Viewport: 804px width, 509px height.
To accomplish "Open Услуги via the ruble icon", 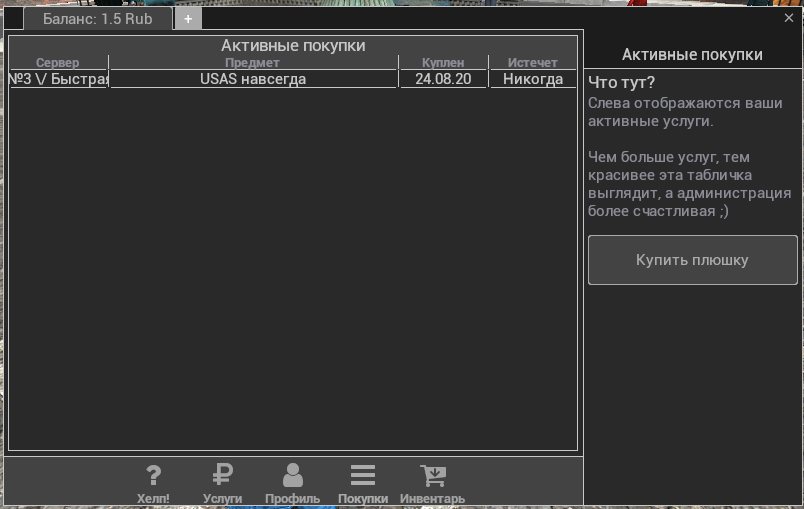I will pyautogui.click(x=222, y=476).
